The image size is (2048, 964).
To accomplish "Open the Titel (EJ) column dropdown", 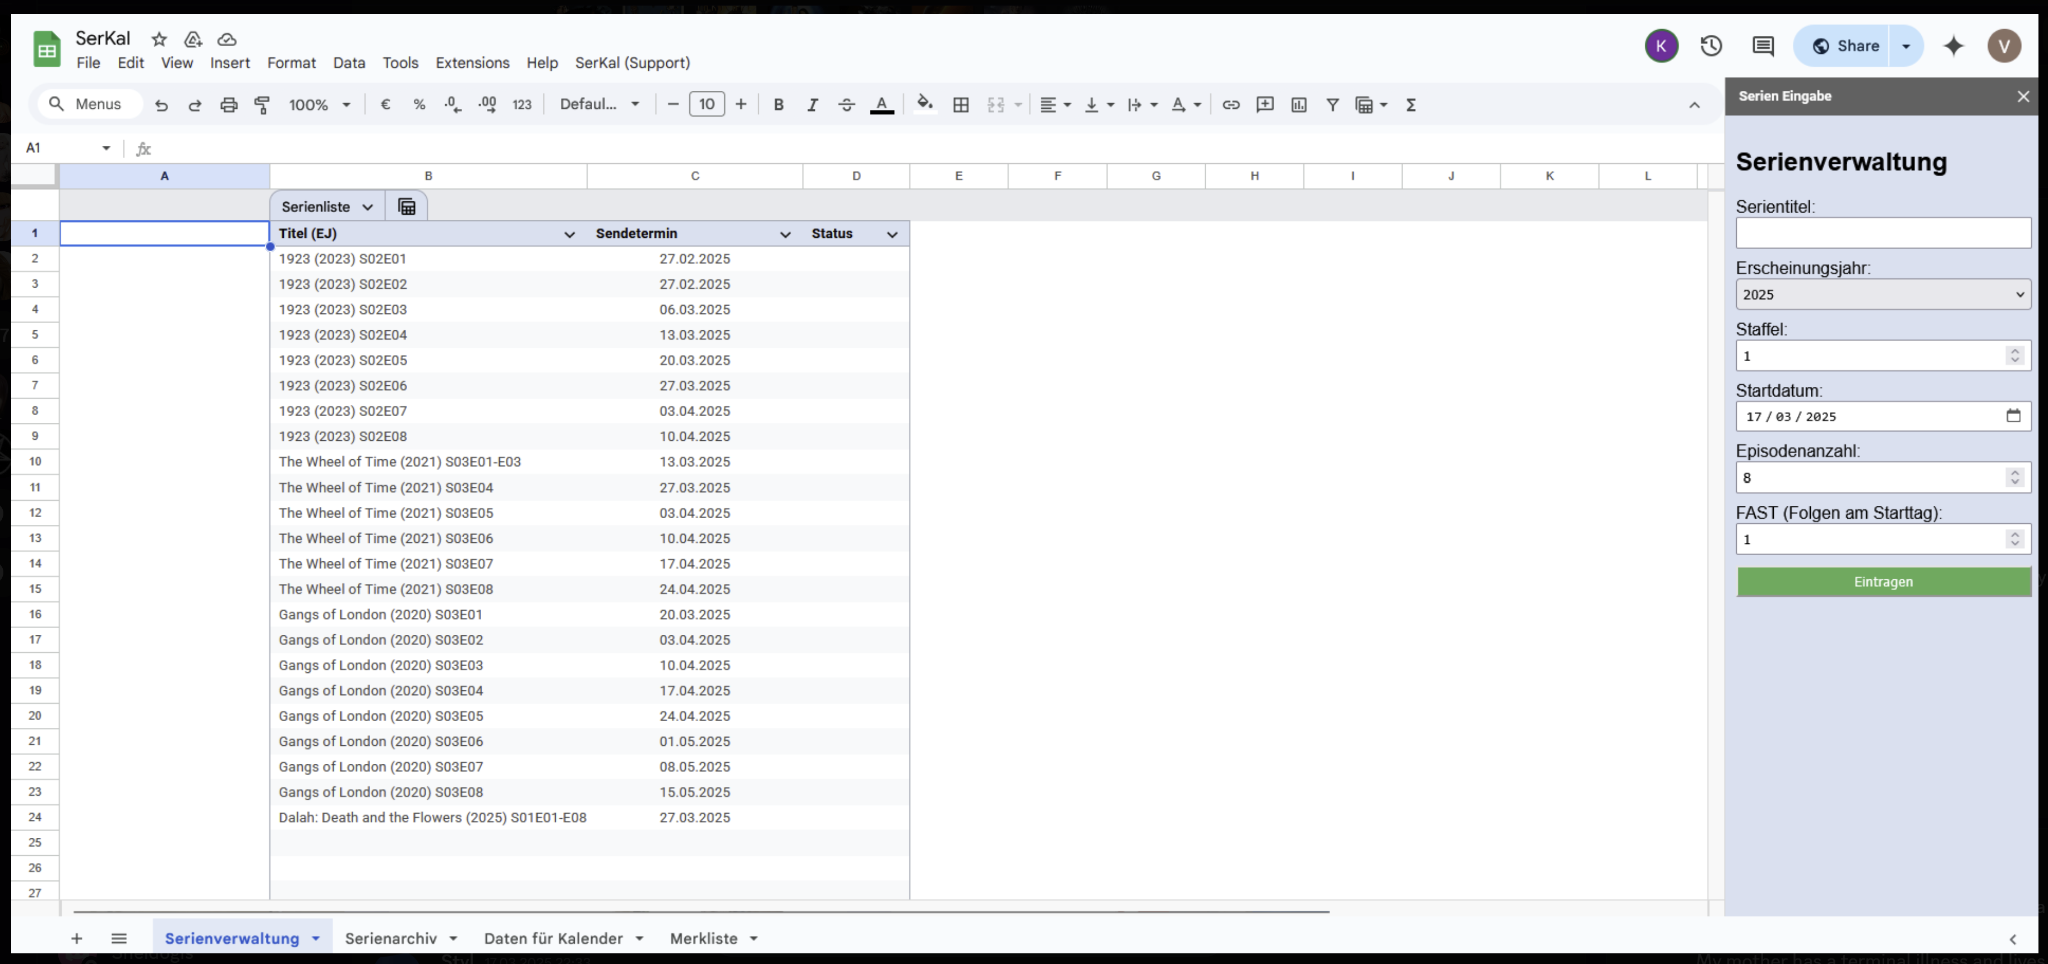I will 569,234.
